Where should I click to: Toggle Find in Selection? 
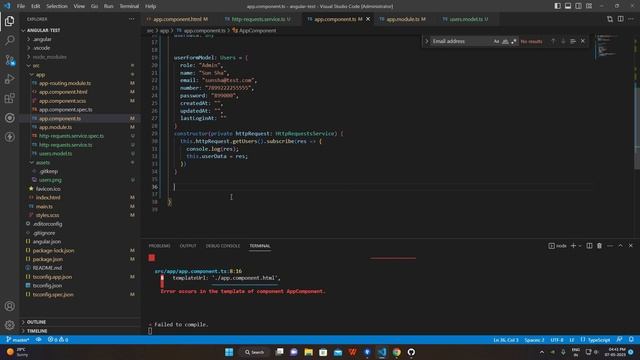click(573, 41)
